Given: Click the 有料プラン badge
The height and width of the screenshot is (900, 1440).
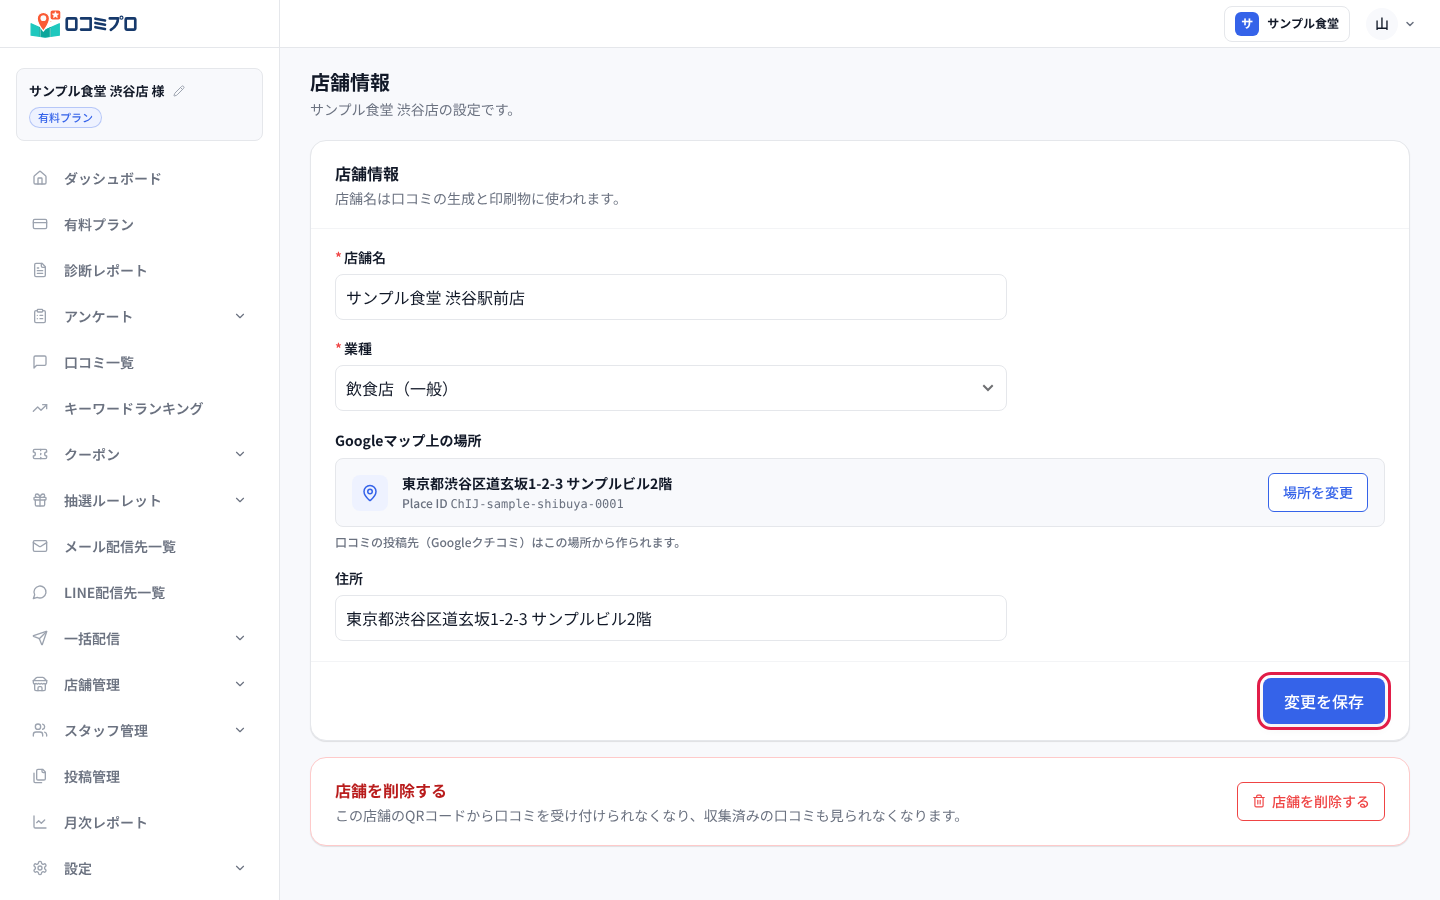Looking at the screenshot, I should (x=65, y=118).
